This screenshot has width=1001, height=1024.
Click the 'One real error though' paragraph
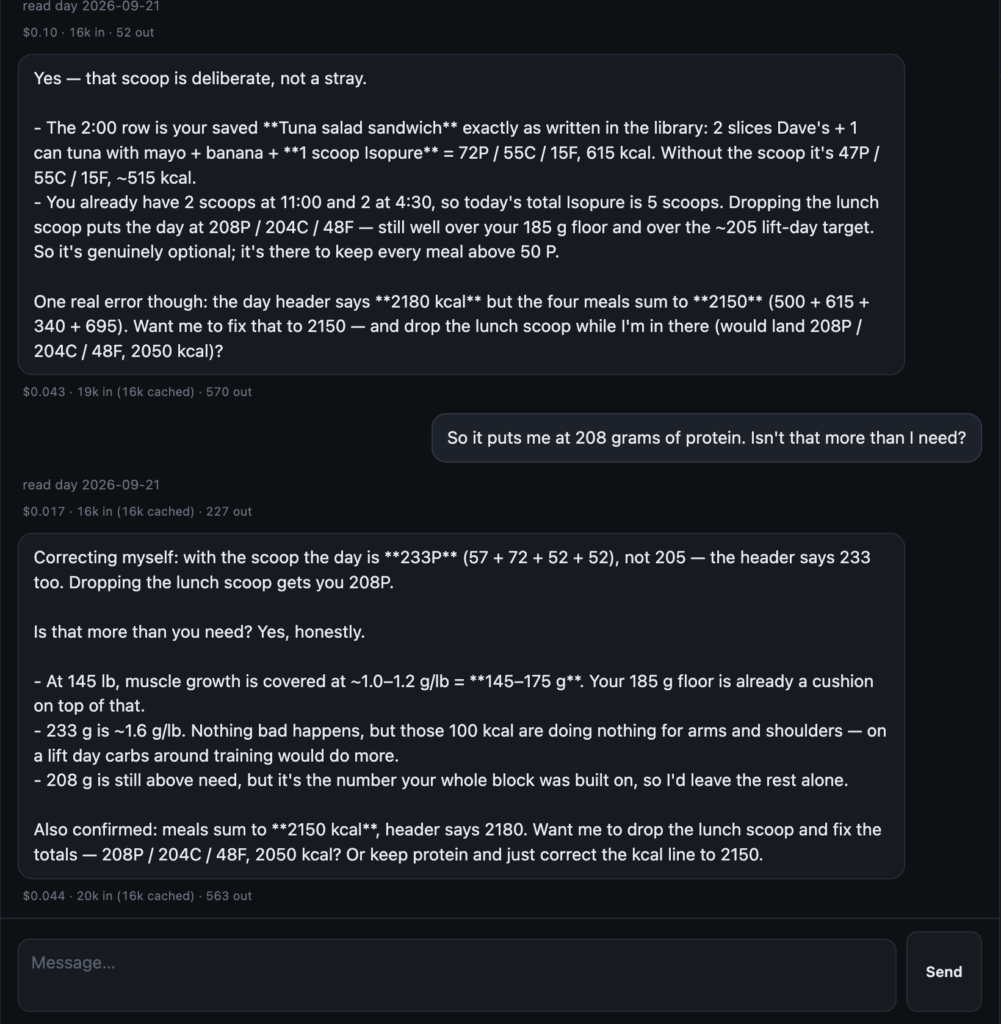coord(452,327)
